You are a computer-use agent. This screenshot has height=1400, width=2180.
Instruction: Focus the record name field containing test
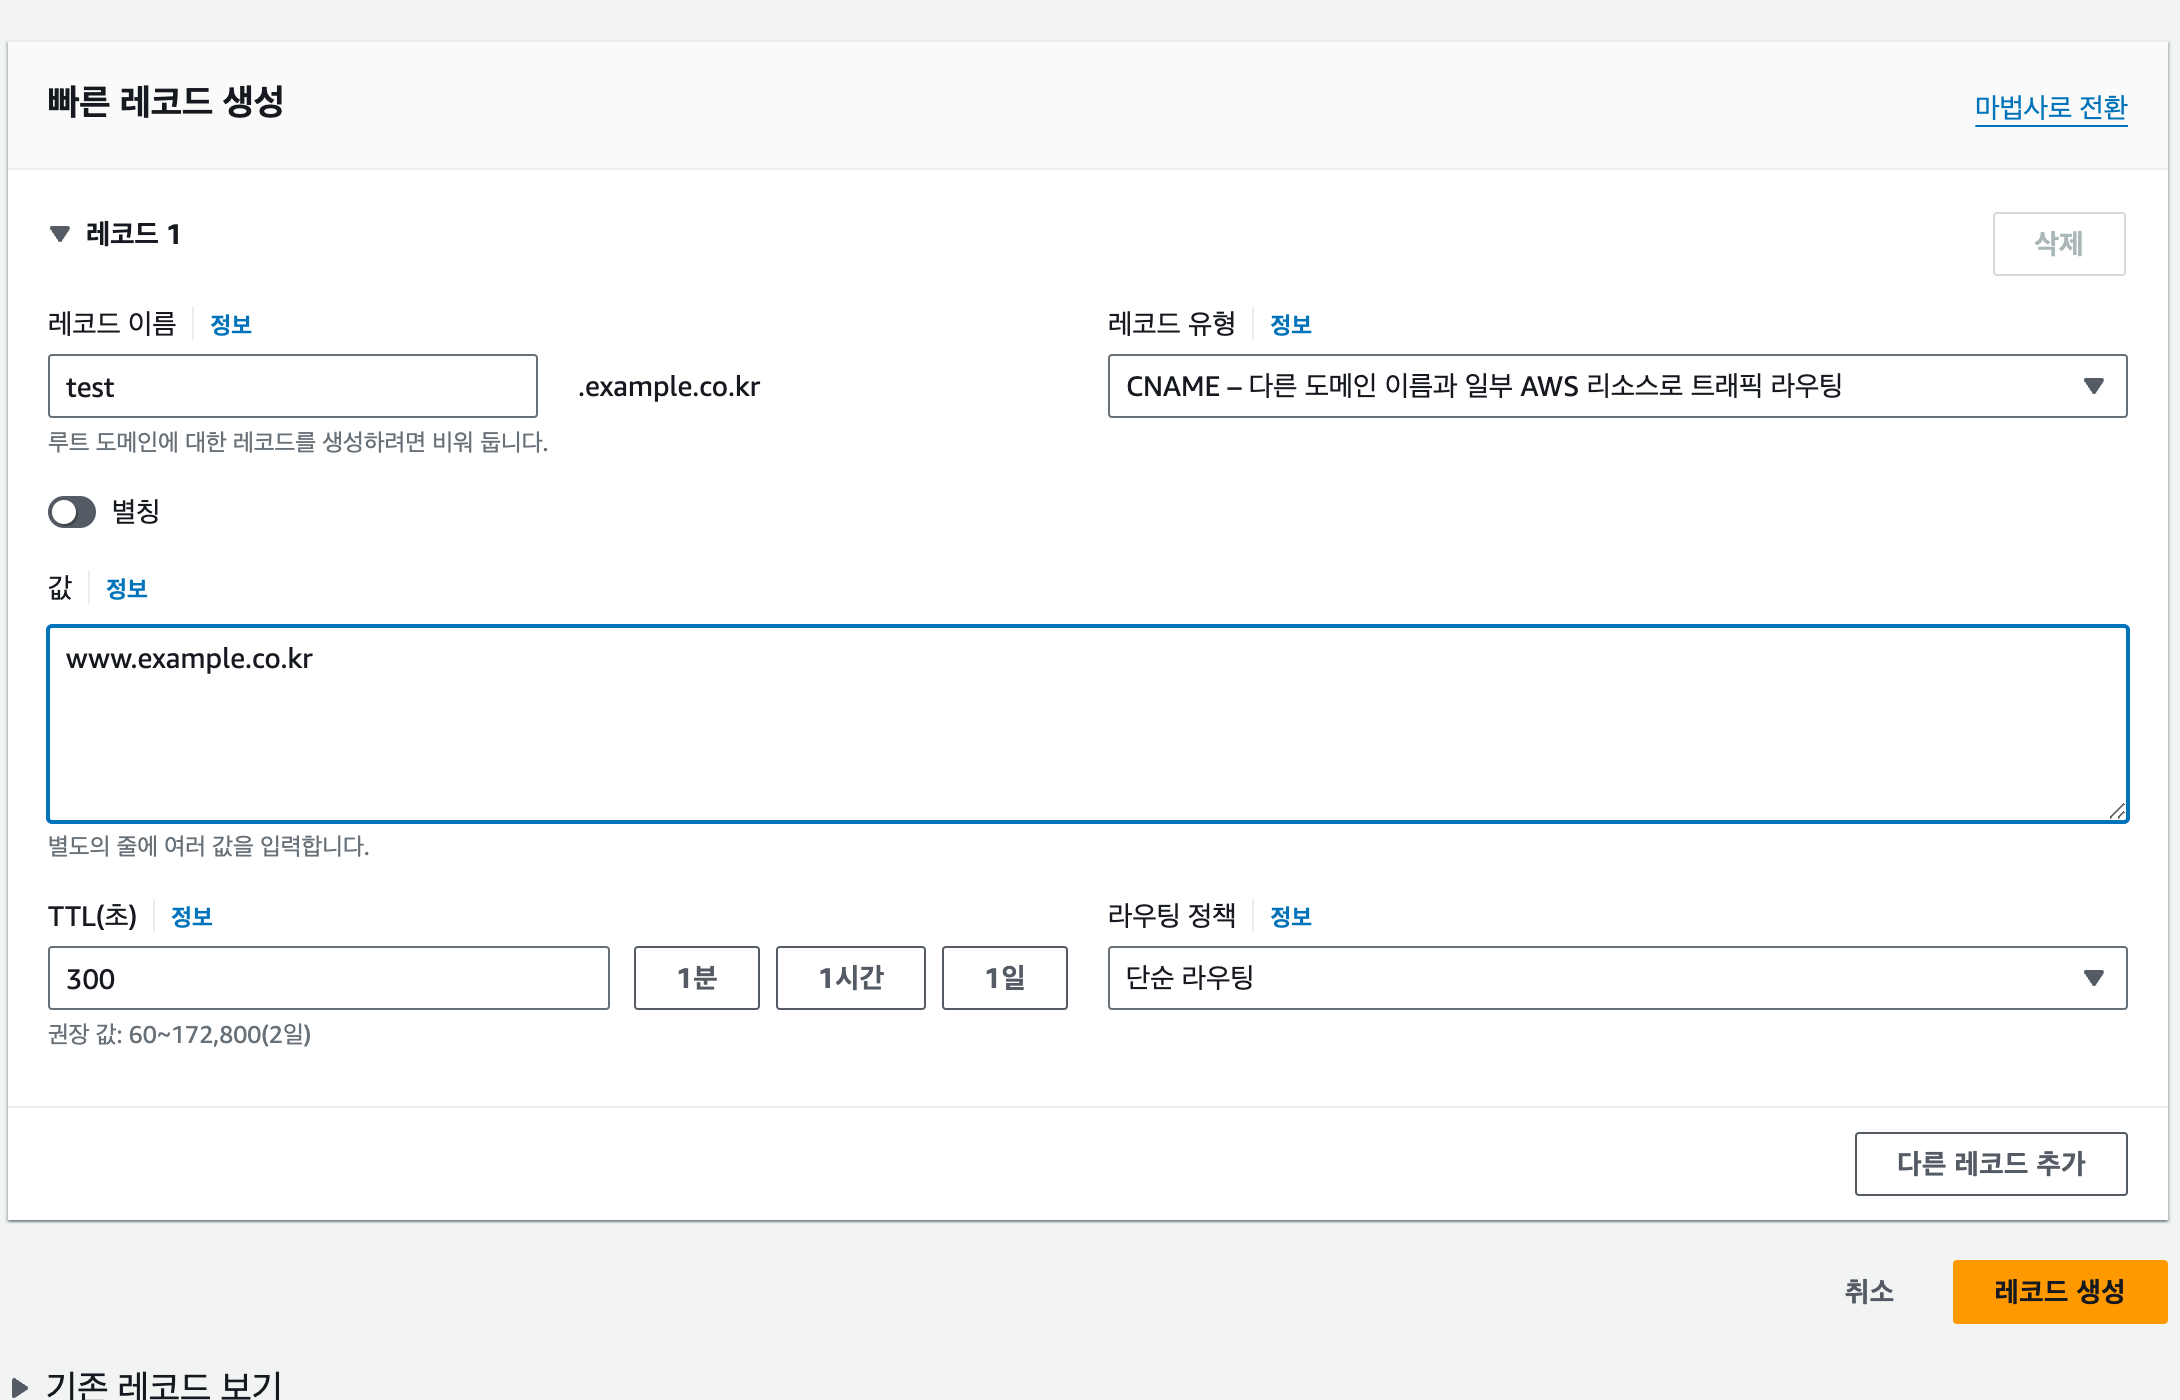[293, 386]
